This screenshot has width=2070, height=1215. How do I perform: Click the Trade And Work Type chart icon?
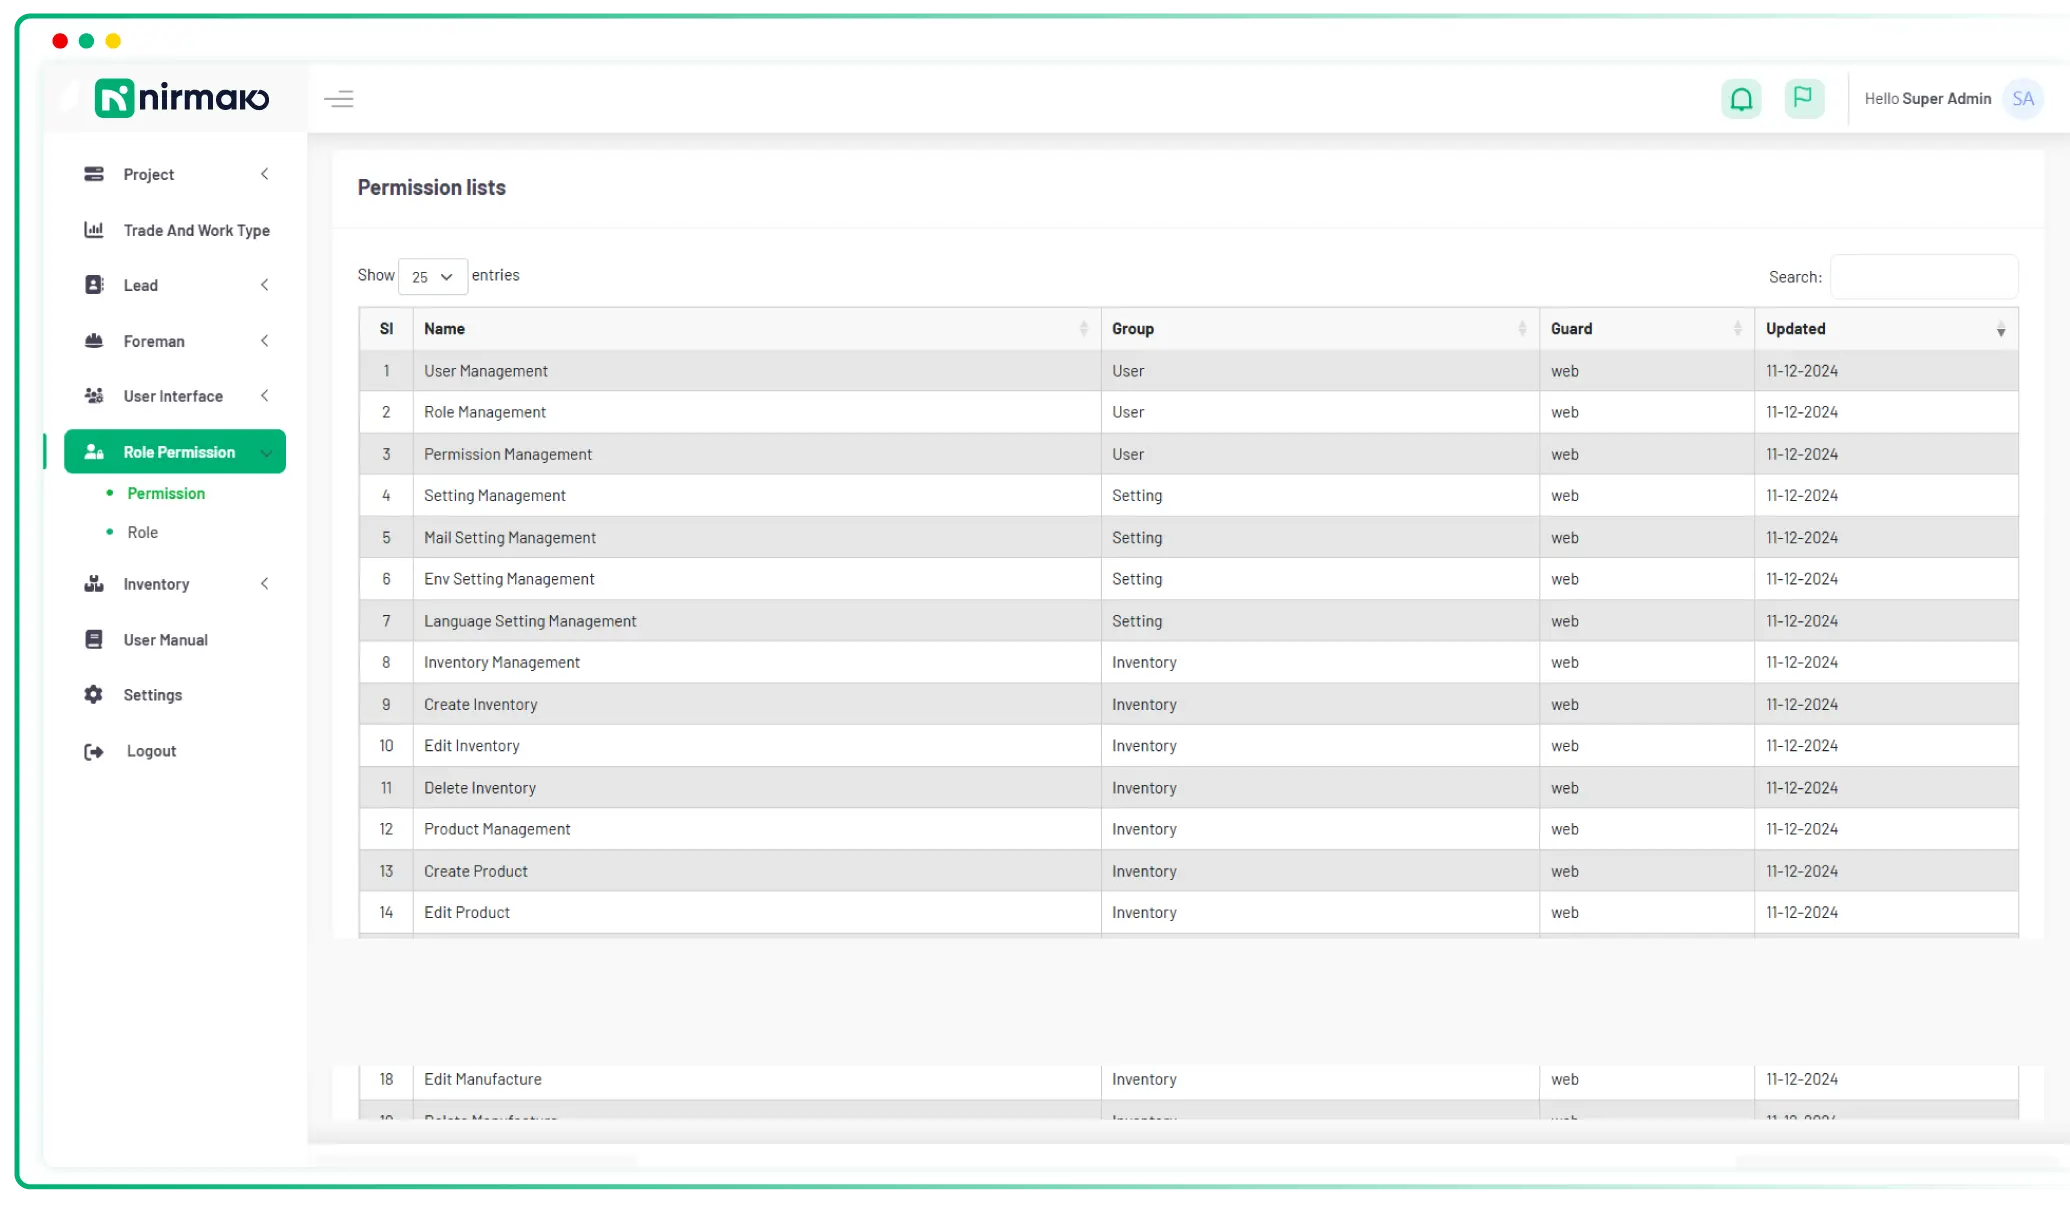tap(94, 230)
